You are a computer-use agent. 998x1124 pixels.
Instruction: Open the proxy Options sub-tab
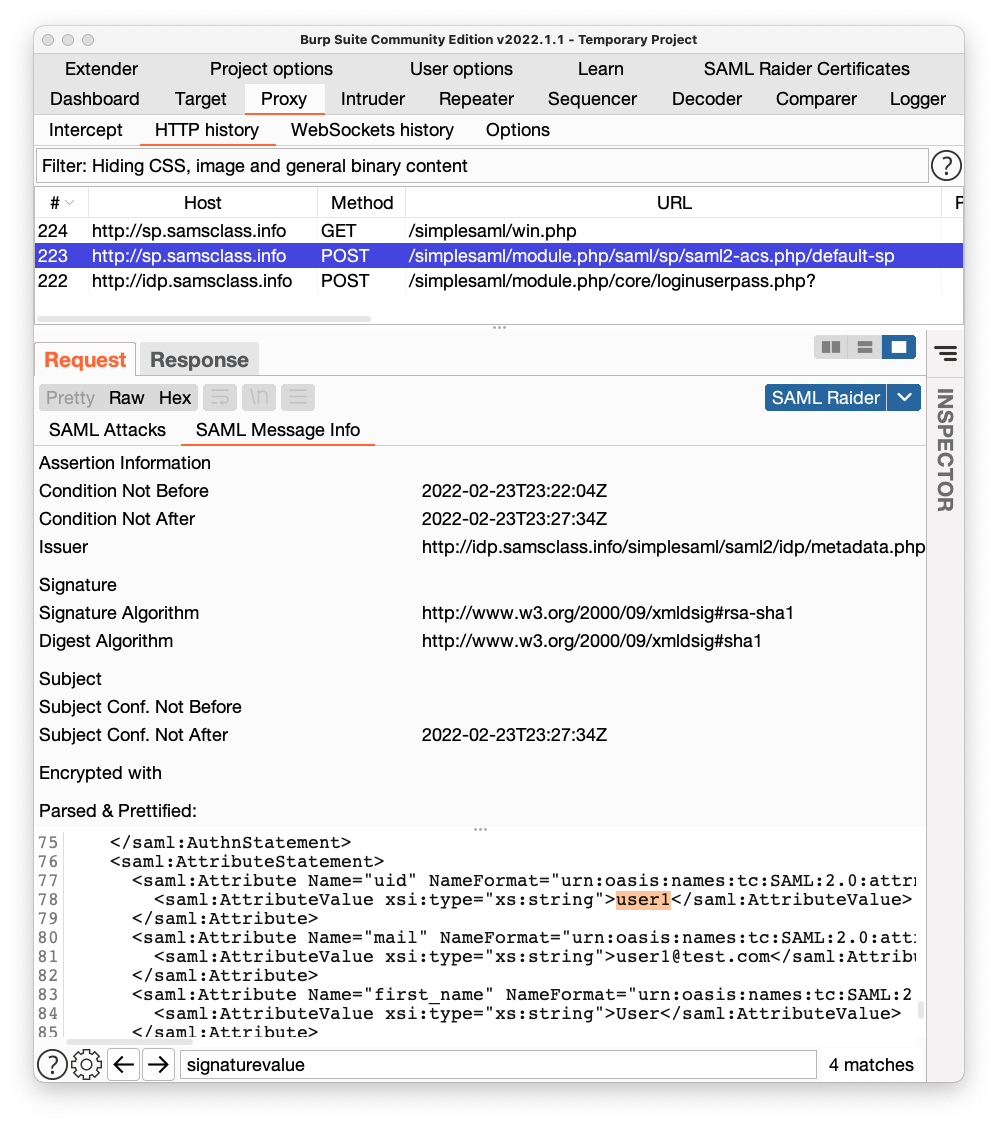tap(518, 130)
